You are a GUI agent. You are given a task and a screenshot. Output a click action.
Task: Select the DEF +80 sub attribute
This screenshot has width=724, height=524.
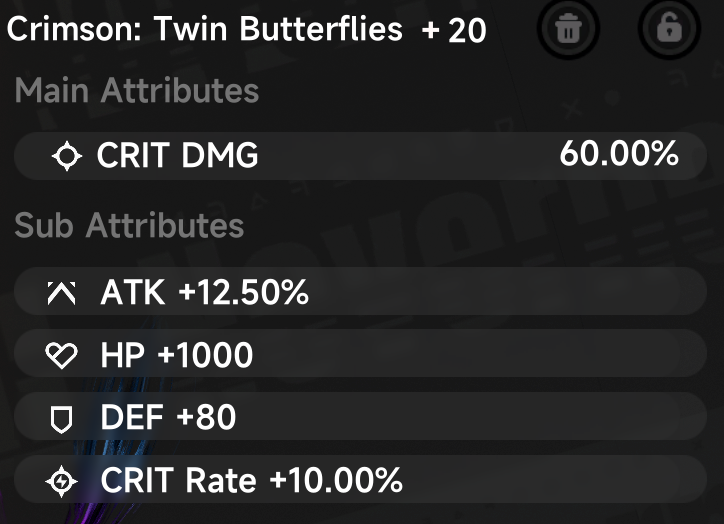360,416
